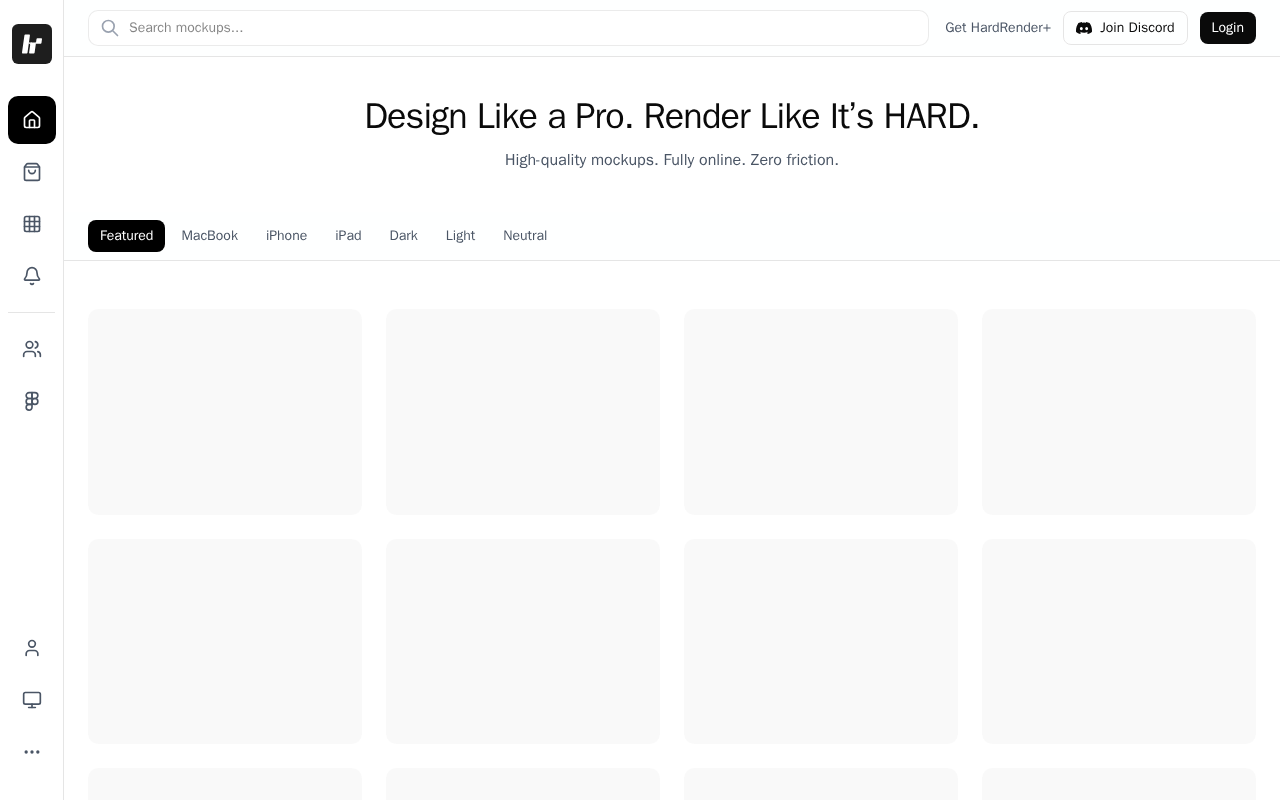The width and height of the screenshot is (1280, 800).
Task: Select the Featured filter tab
Action: click(x=126, y=236)
